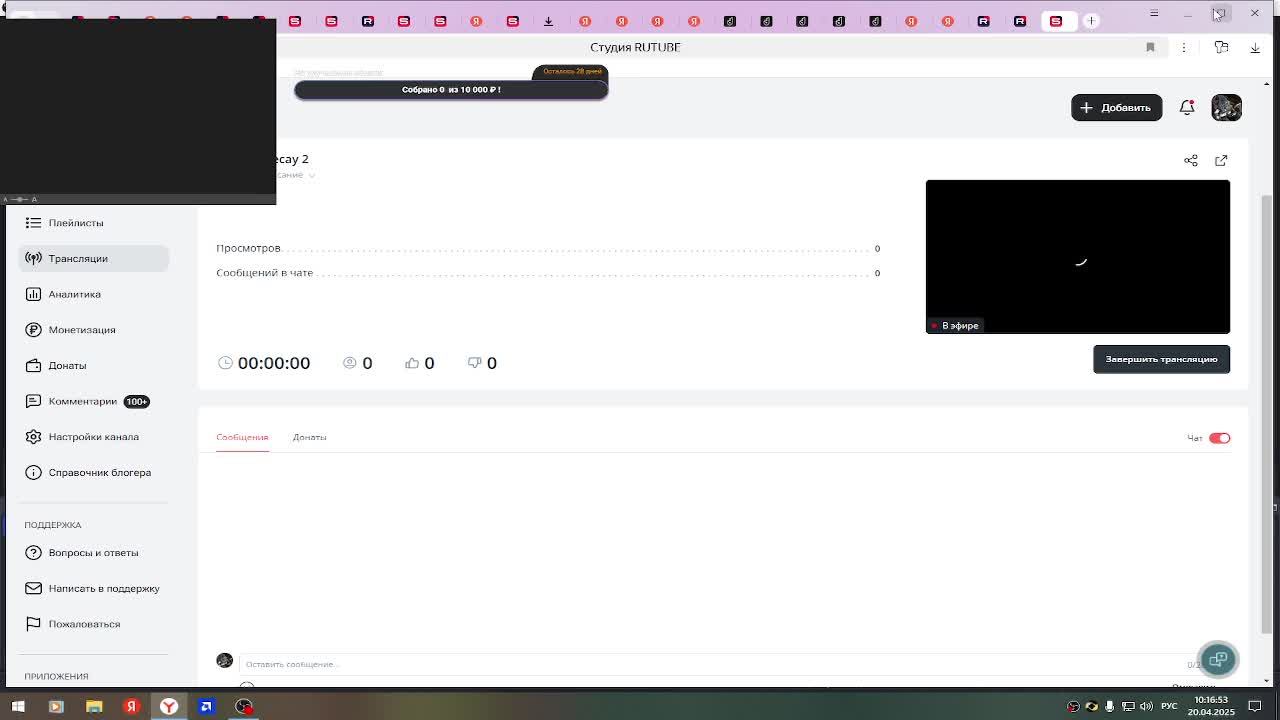
Task: Open the notifications bell
Action: tap(1186, 107)
